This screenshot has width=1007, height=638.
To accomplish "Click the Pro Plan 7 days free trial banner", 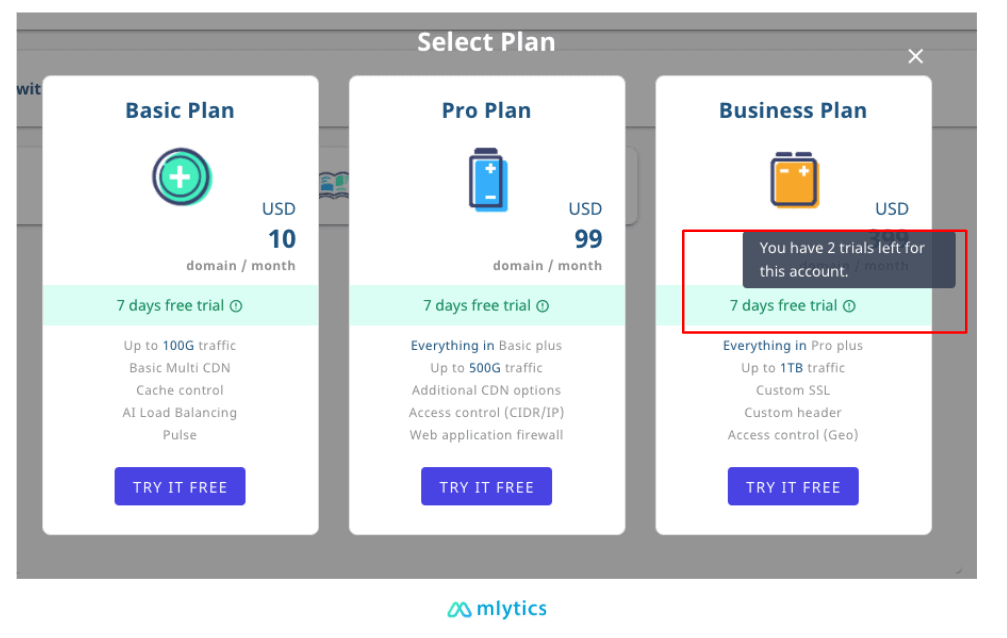I will 486,305.
